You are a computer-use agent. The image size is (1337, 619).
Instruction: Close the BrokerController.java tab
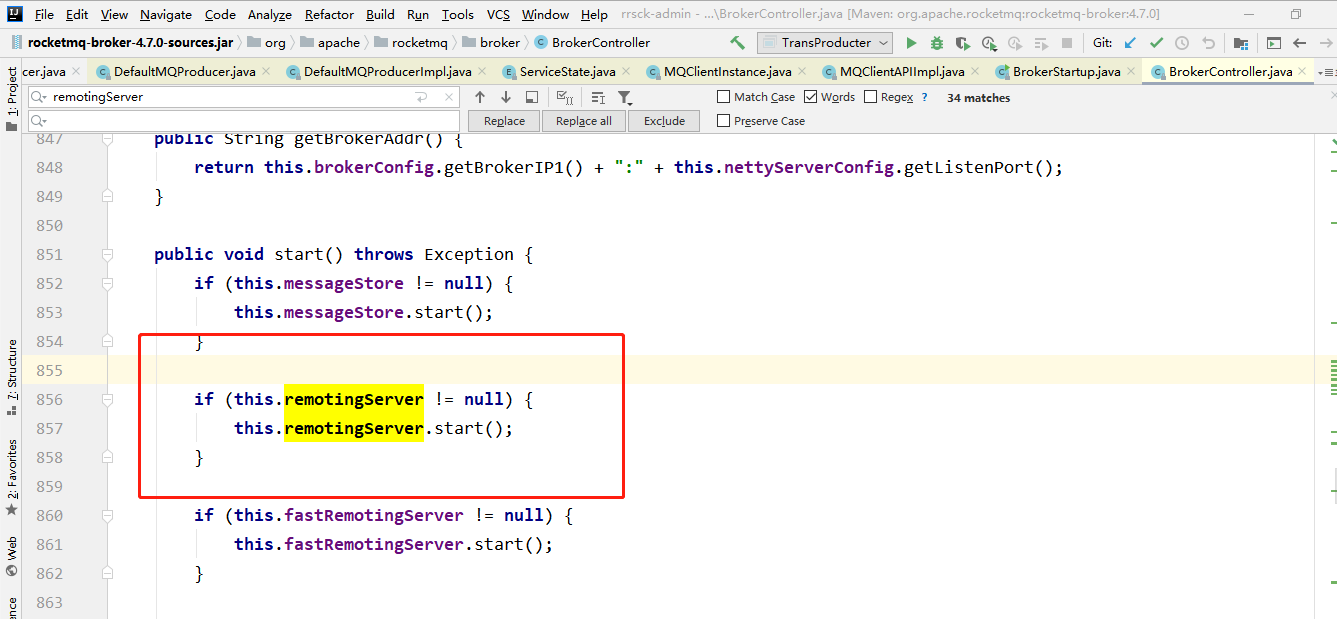click(x=1302, y=72)
